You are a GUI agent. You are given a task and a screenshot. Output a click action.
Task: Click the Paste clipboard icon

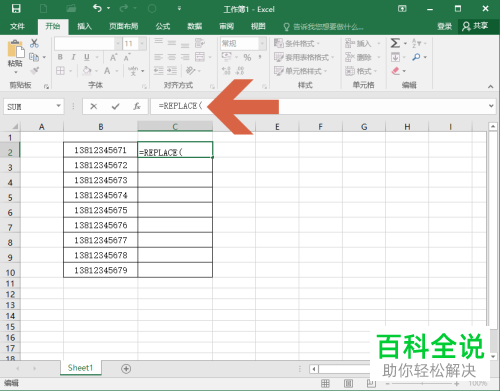[x=16, y=49]
